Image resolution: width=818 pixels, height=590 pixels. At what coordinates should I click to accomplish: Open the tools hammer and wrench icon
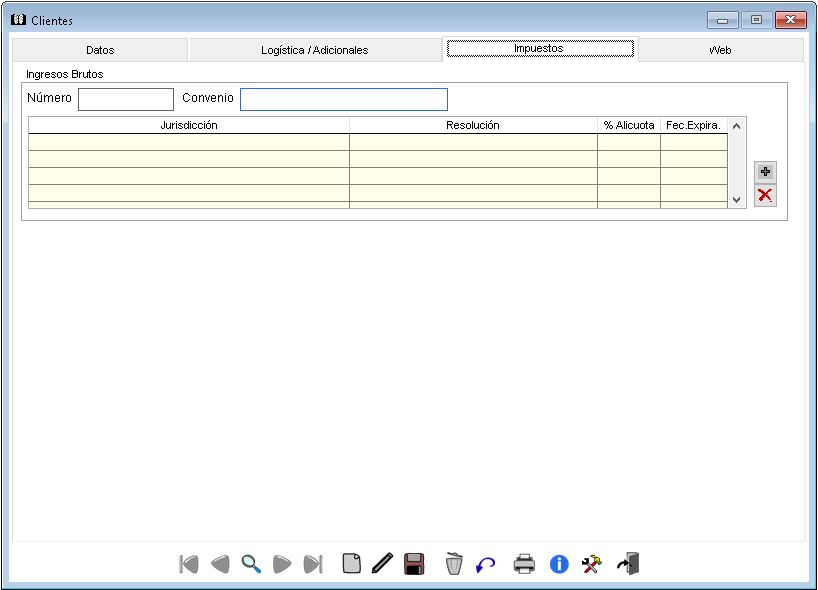tap(592, 564)
